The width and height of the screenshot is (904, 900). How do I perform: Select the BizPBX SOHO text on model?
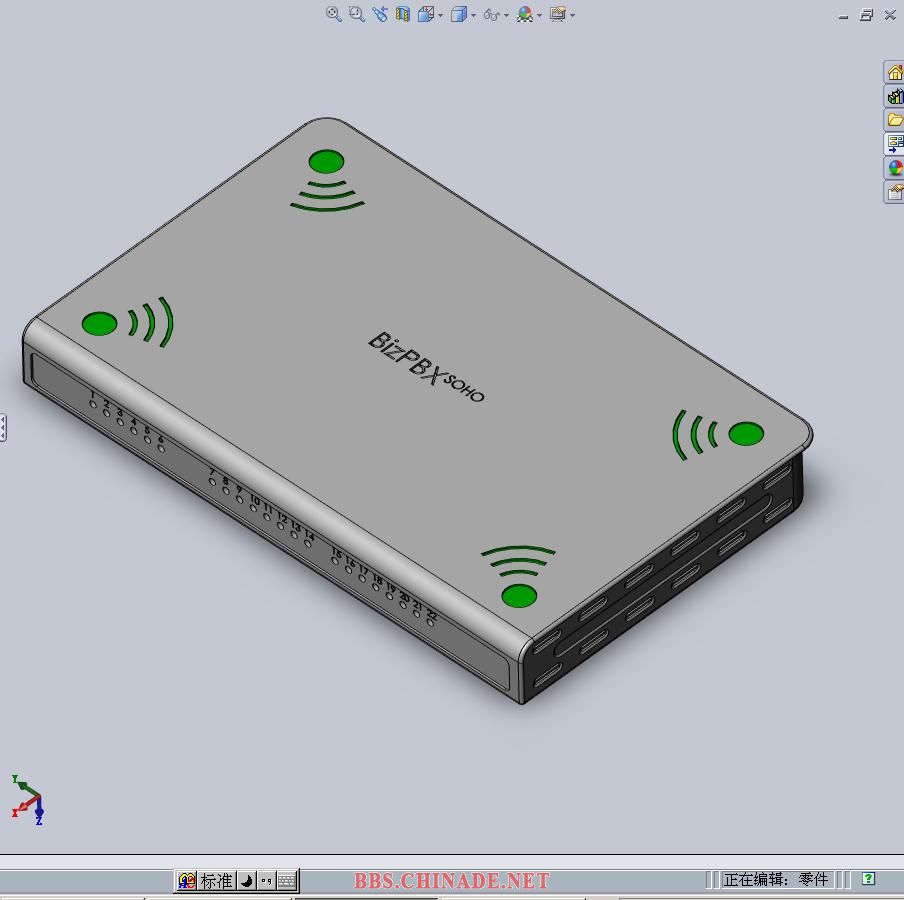pos(427,367)
